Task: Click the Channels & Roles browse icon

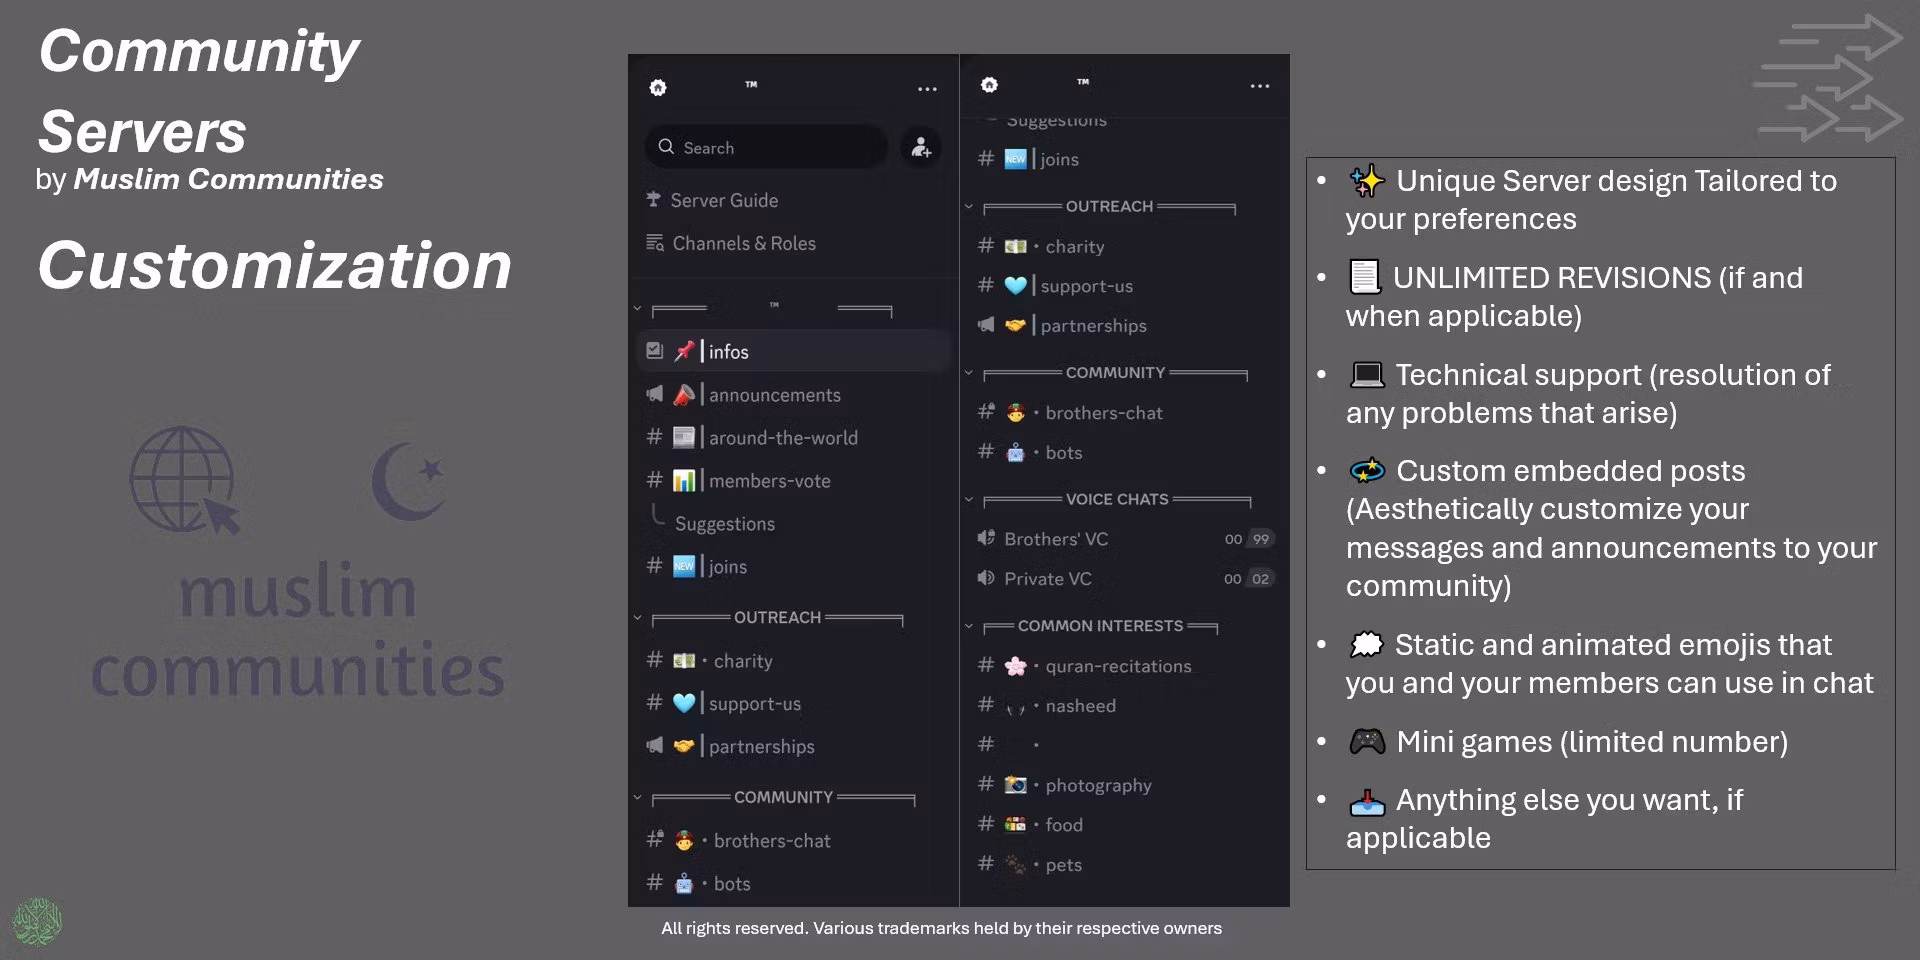Action: (x=655, y=243)
